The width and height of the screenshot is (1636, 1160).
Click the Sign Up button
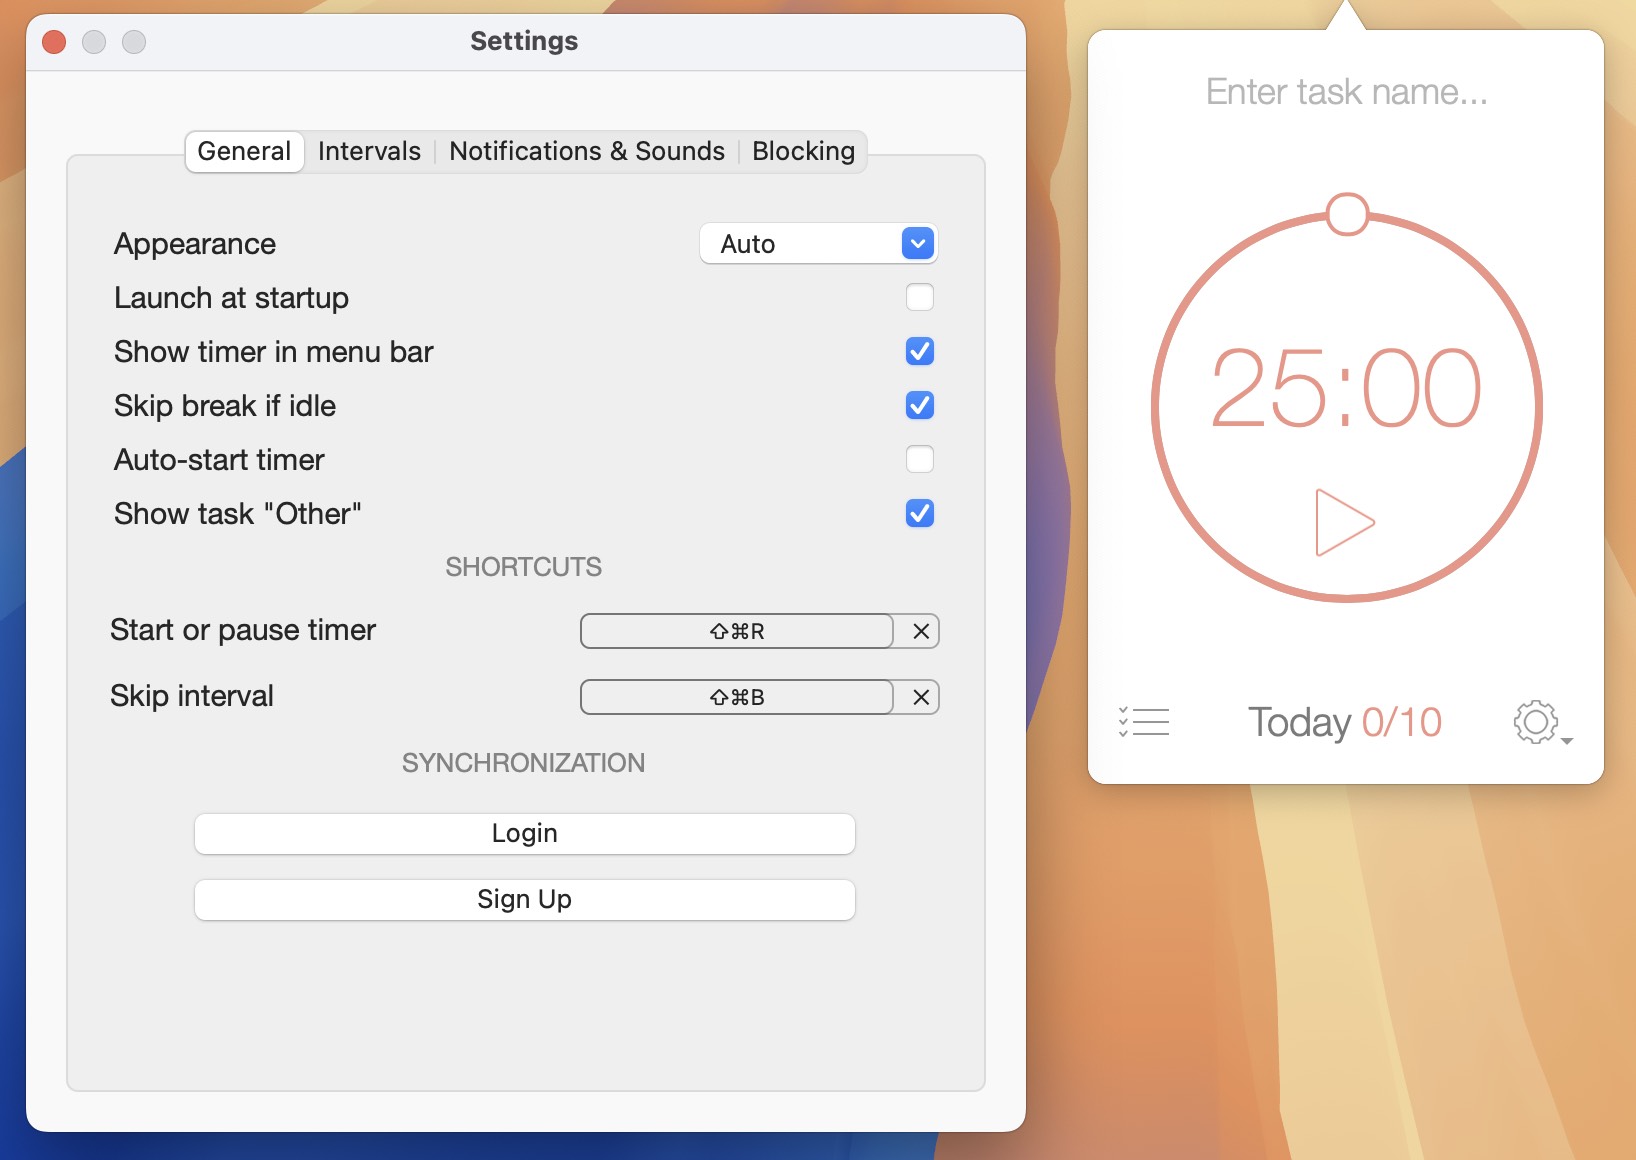[524, 899]
